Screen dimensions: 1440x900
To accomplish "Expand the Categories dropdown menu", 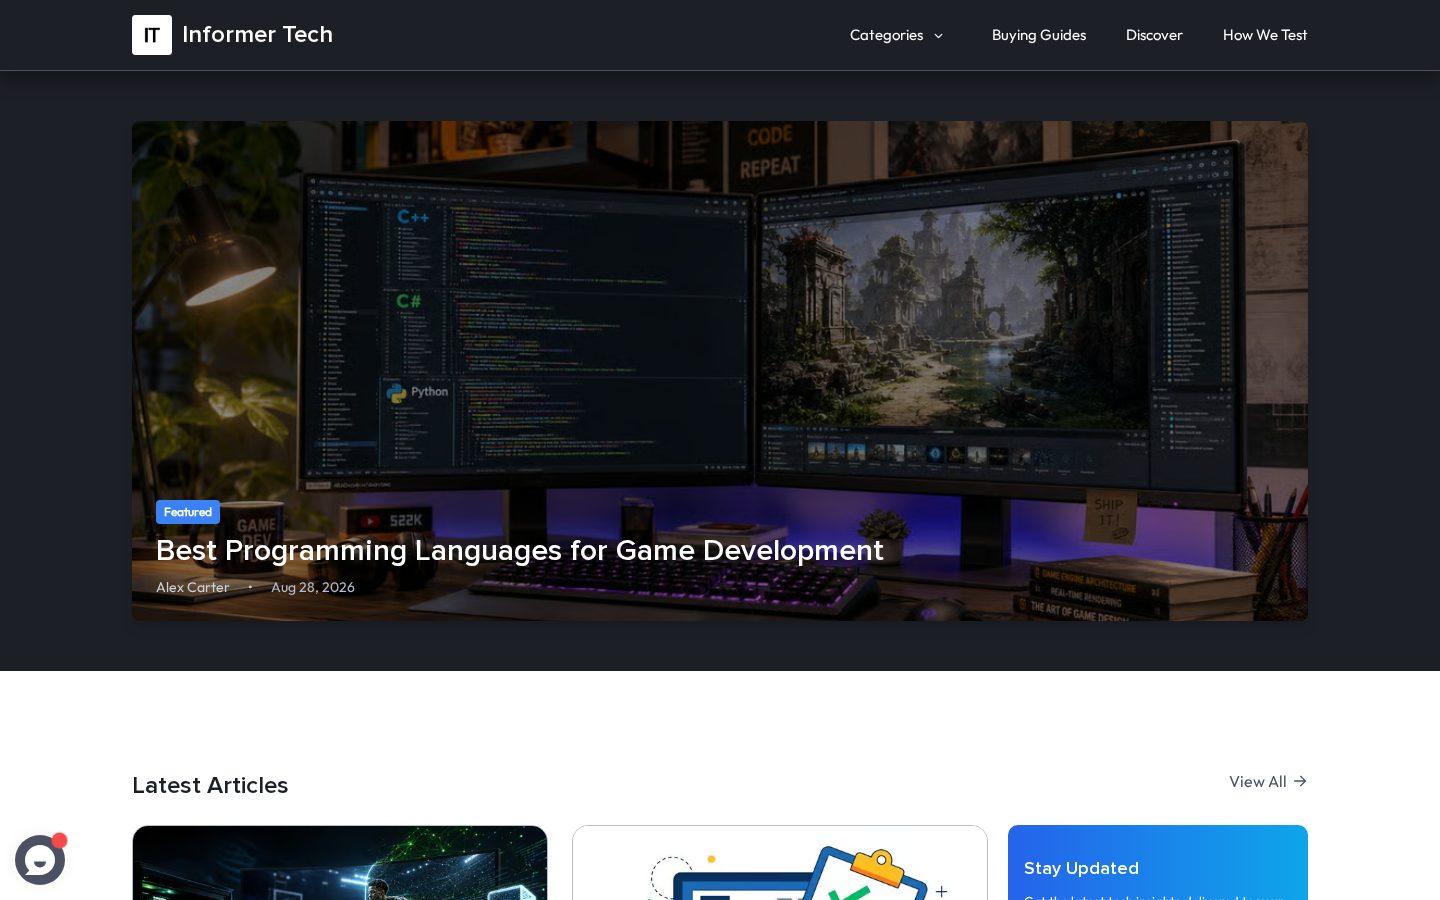I will (897, 35).
